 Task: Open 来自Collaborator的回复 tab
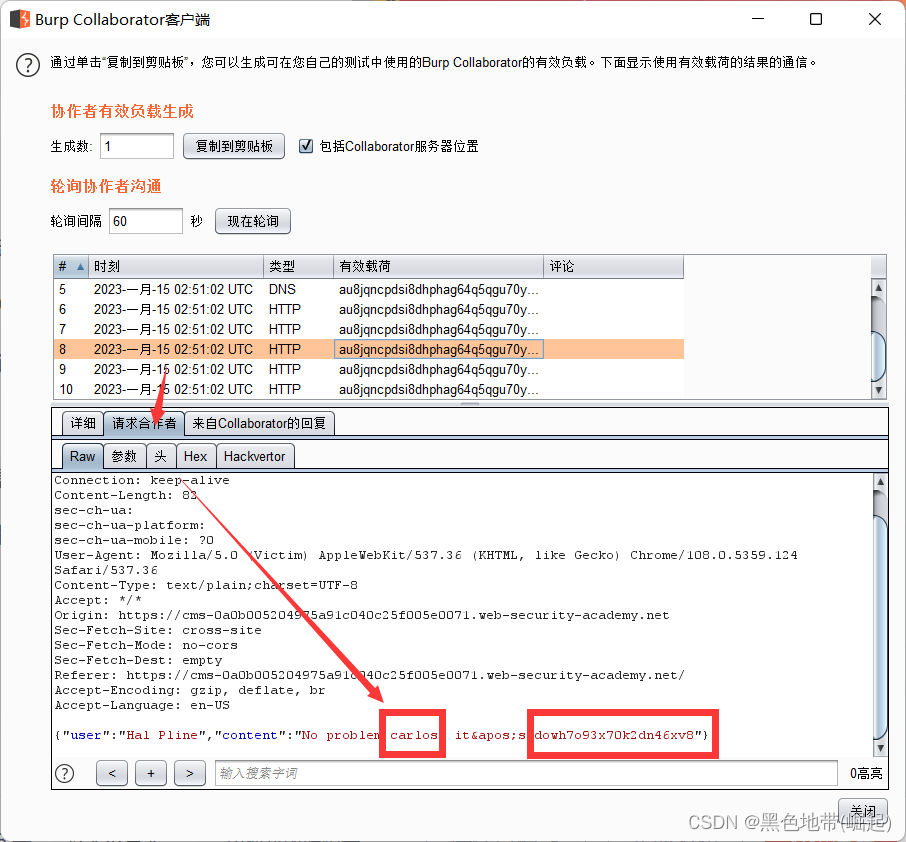pyautogui.click(x=259, y=424)
